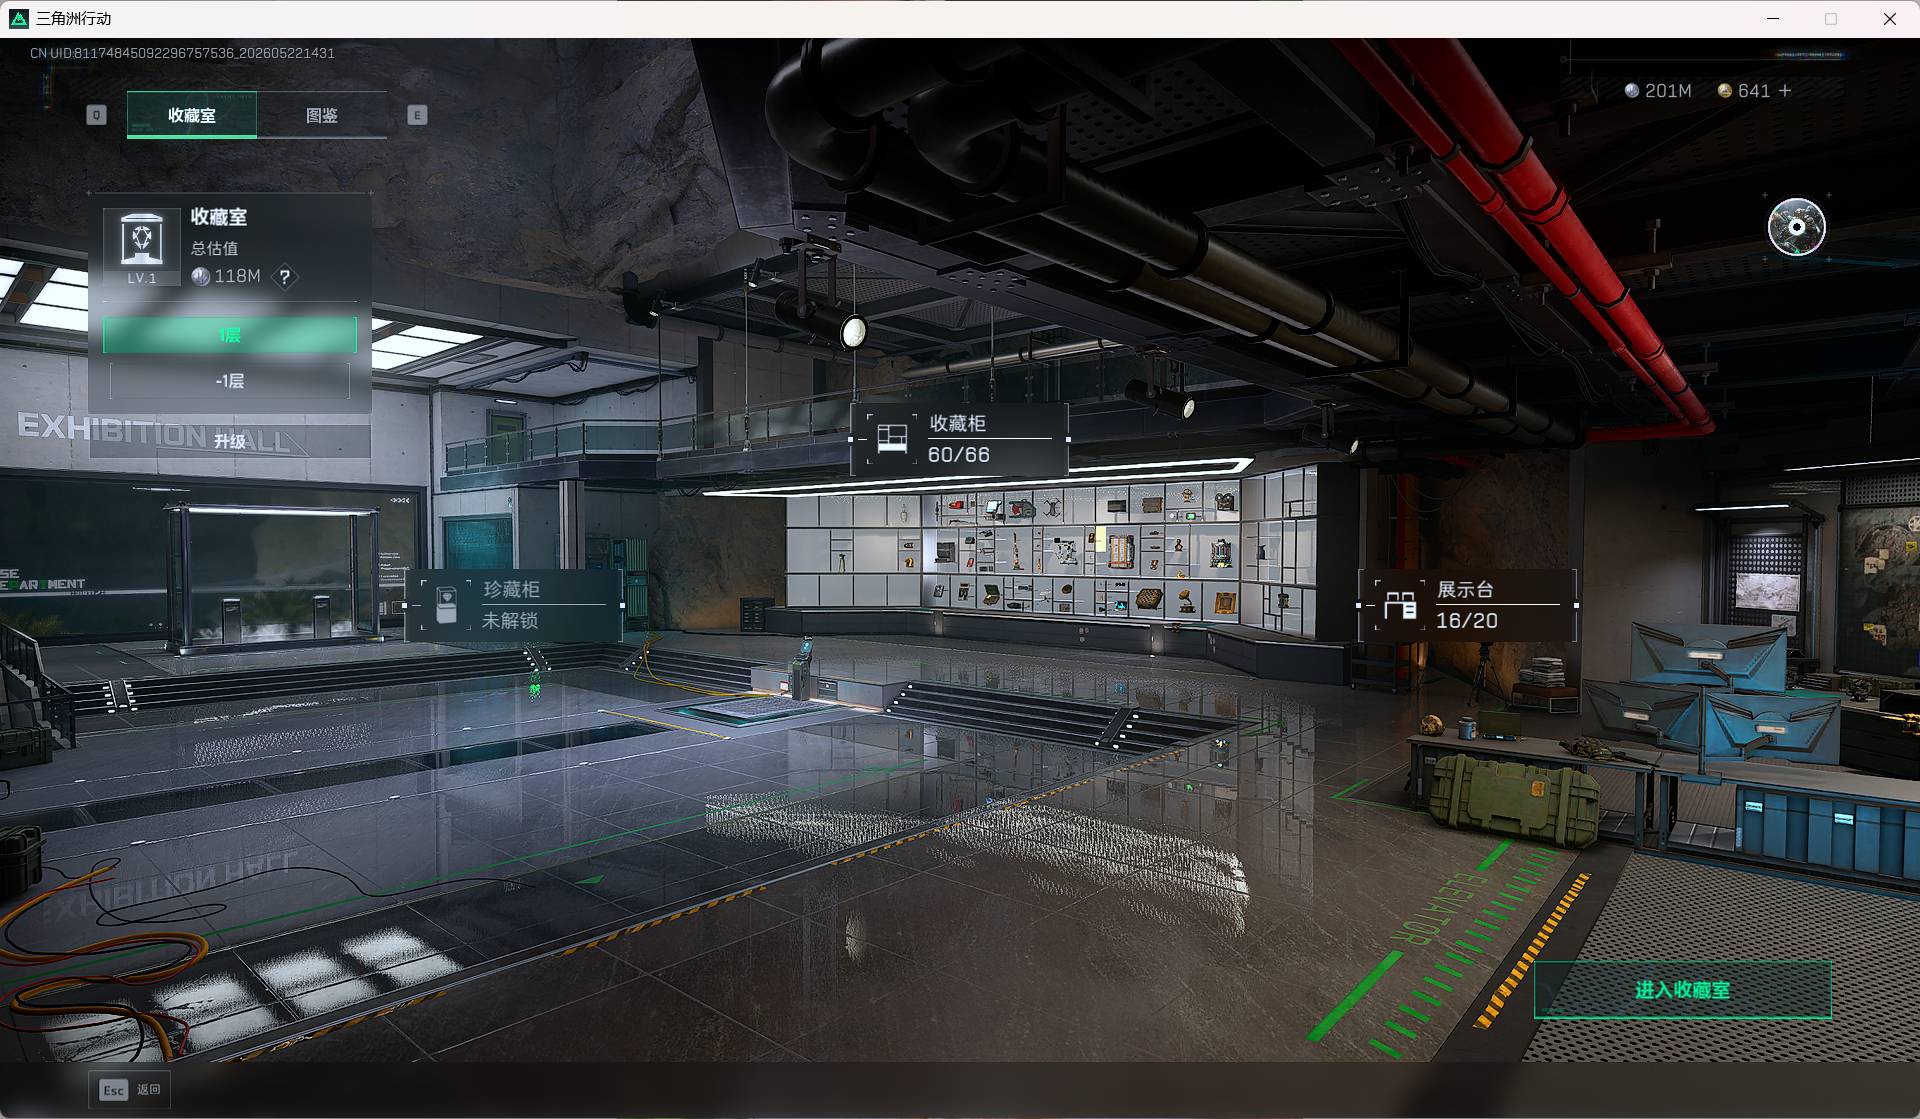
Task: Click the E key hint icon
Action: pyautogui.click(x=417, y=115)
